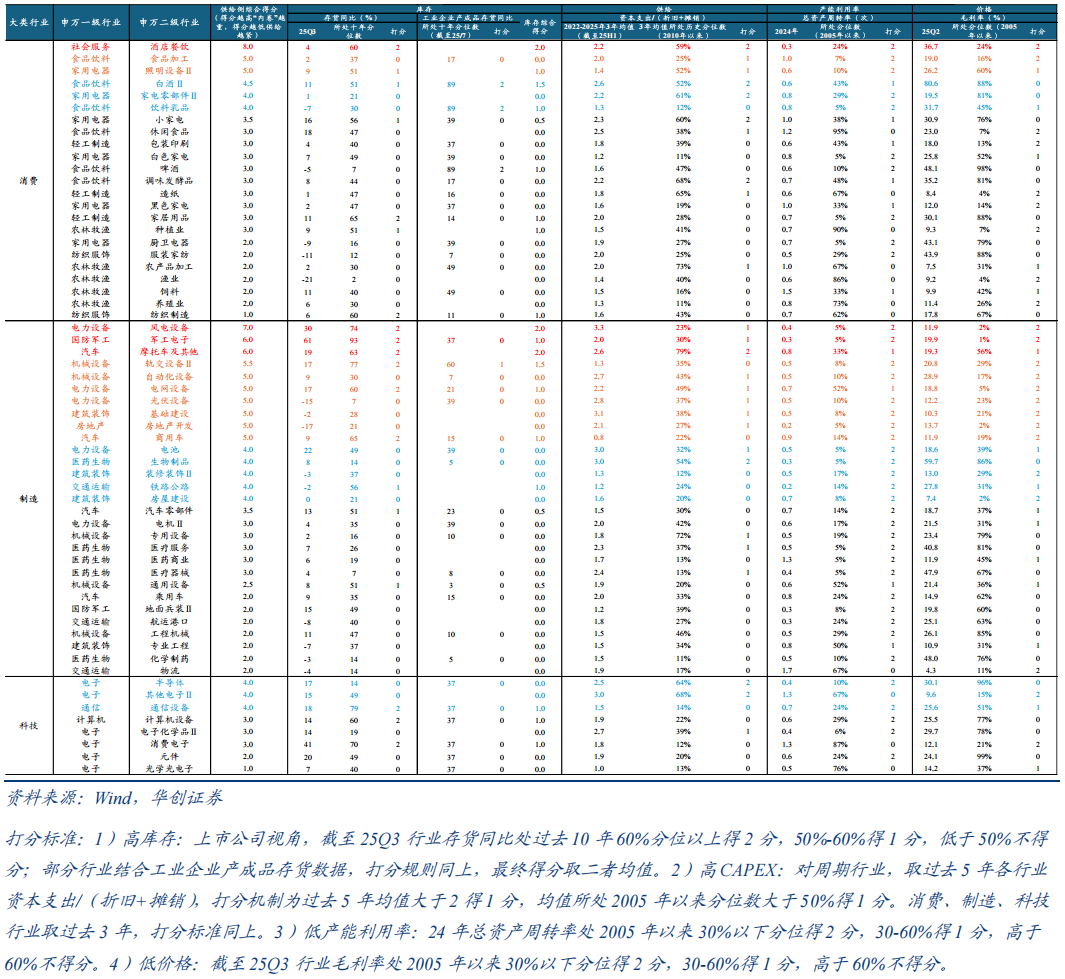This screenshot has height=979, width=1065.
Task: Select the 啤酒 industry cell
Action: (168, 169)
